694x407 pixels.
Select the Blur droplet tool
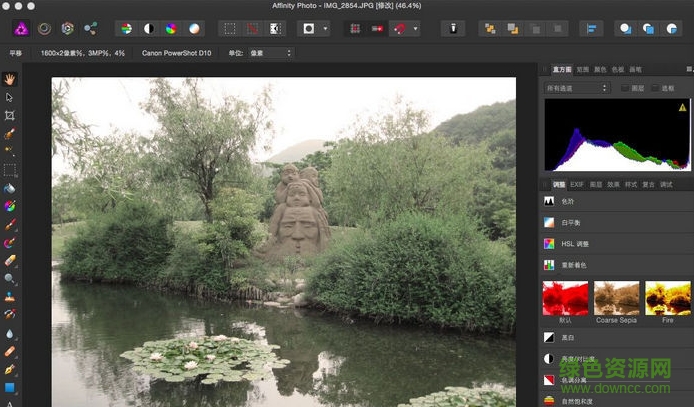(x=9, y=334)
